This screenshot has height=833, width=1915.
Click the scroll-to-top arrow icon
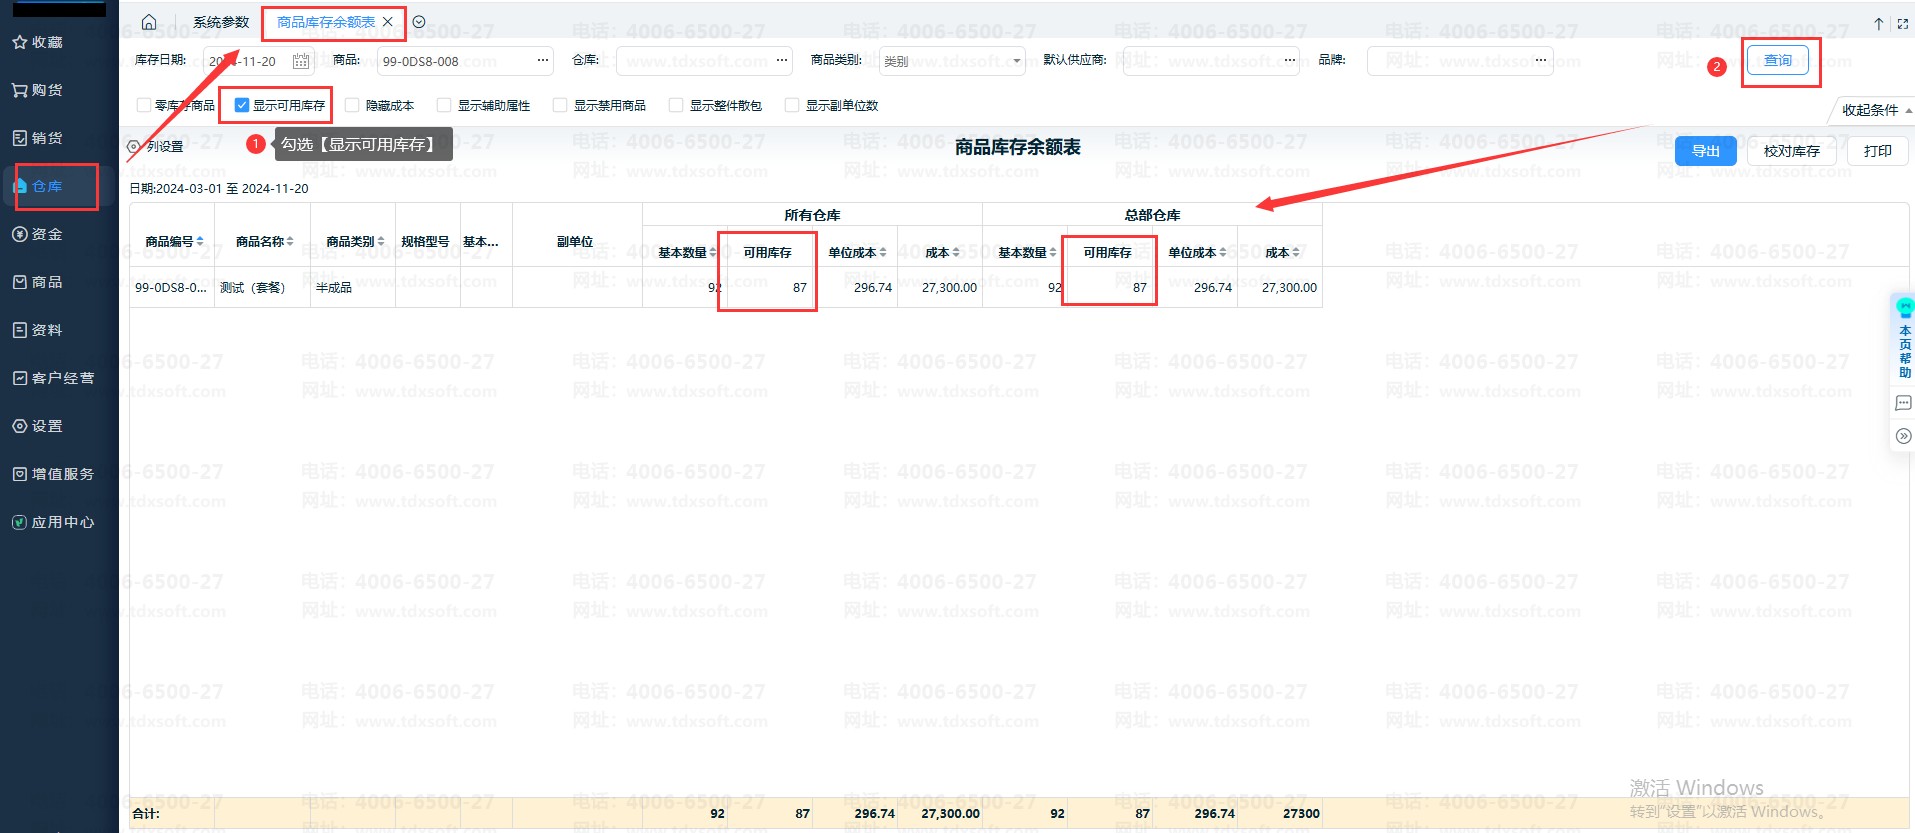pos(1878,23)
